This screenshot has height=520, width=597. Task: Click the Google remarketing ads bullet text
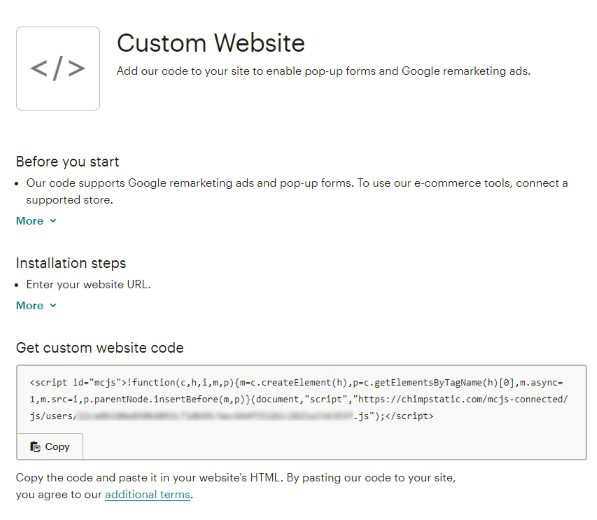click(x=297, y=191)
